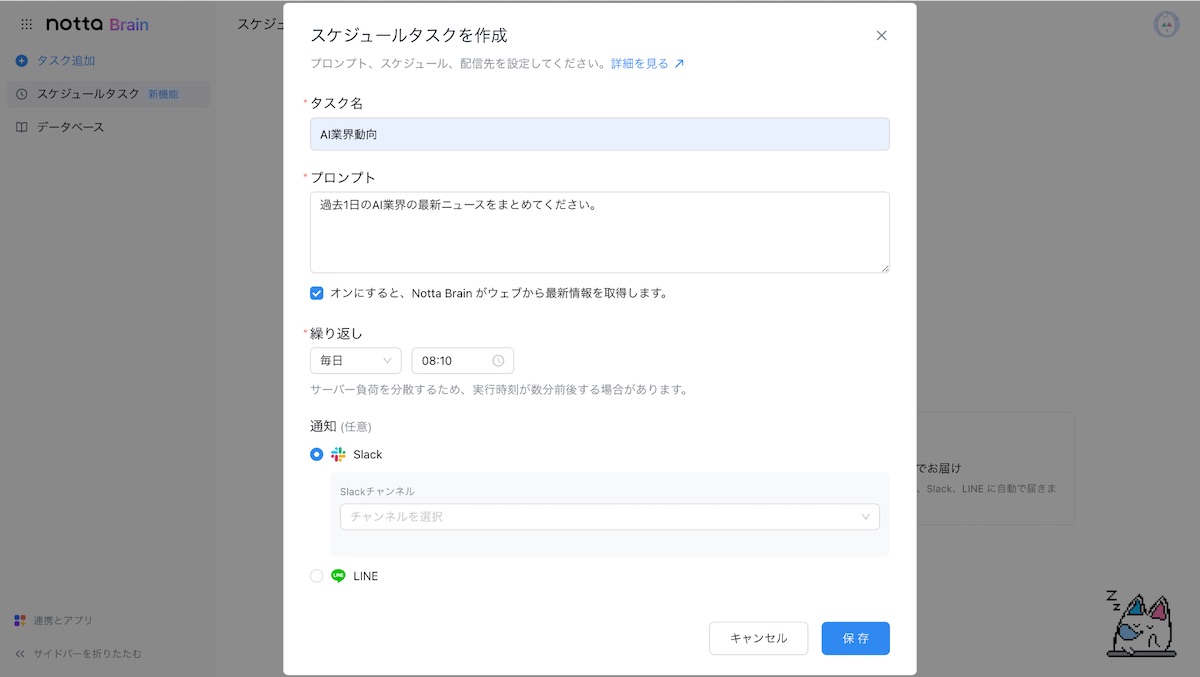
Task: Click the 保存 button
Action: pos(856,638)
